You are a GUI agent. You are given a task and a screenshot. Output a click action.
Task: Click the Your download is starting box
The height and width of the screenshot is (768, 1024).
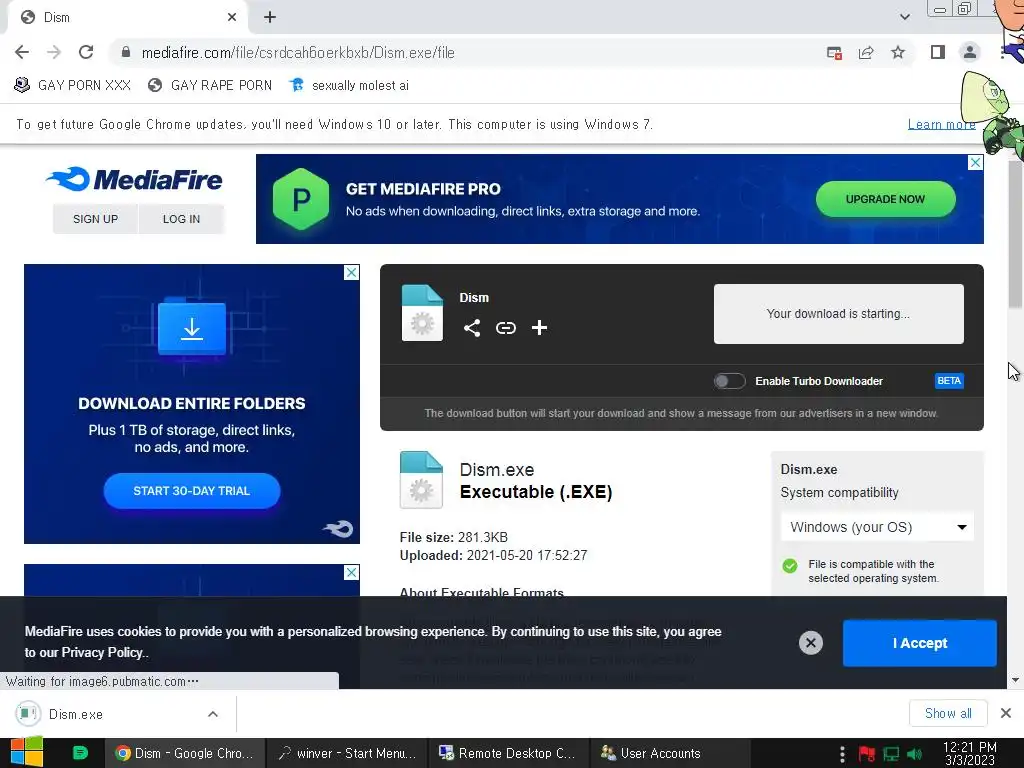839,313
